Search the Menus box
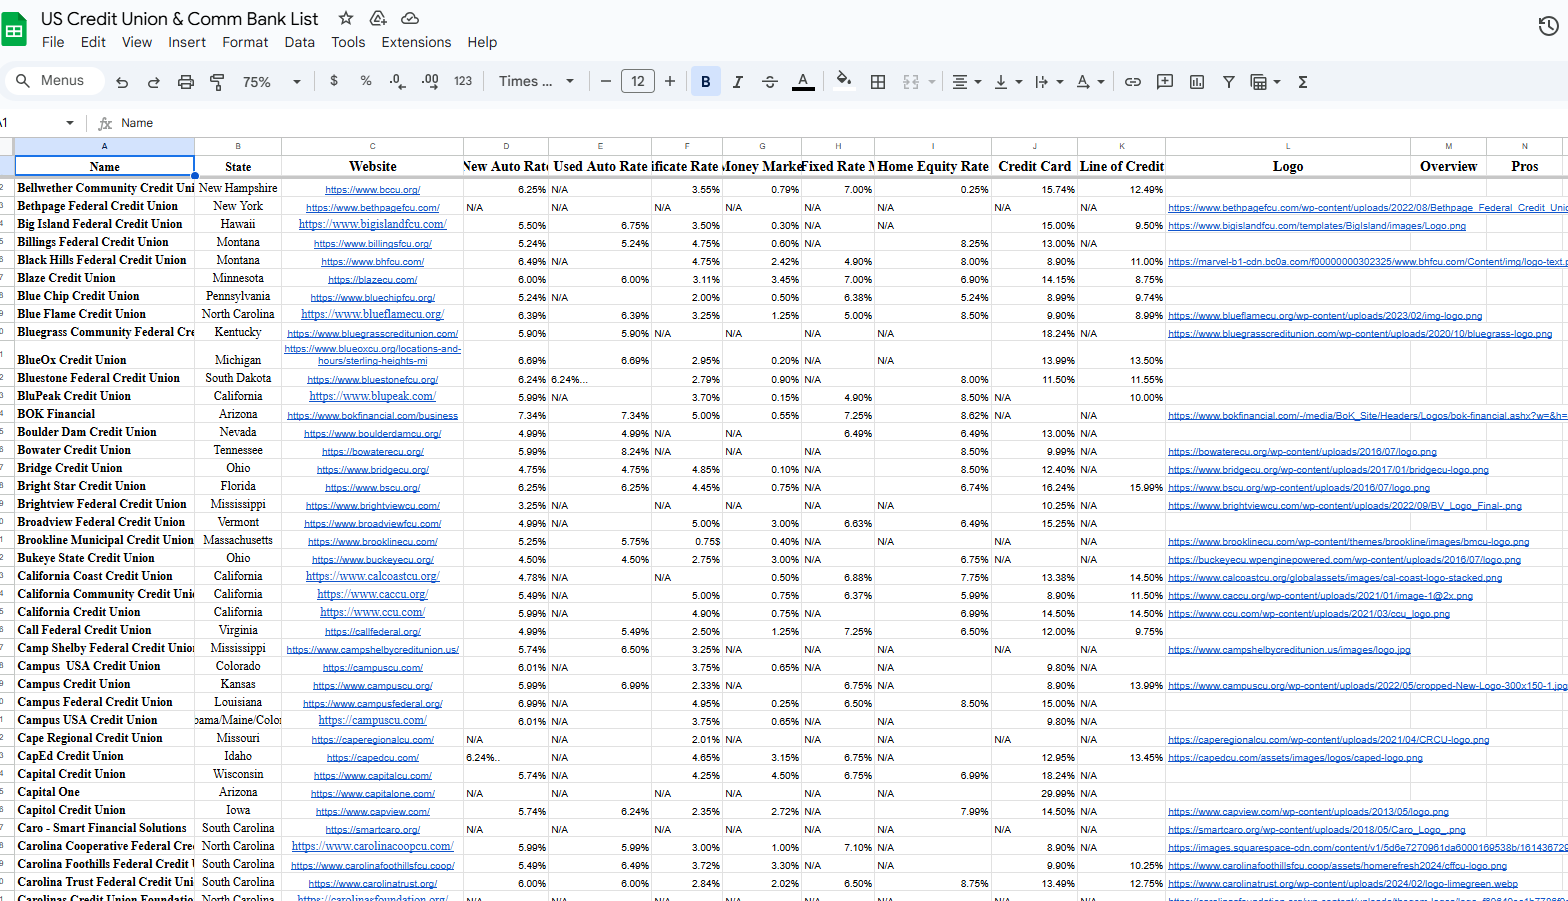The width and height of the screenshot is (1568, 901). pyautogui.click(x=55, y=81)
